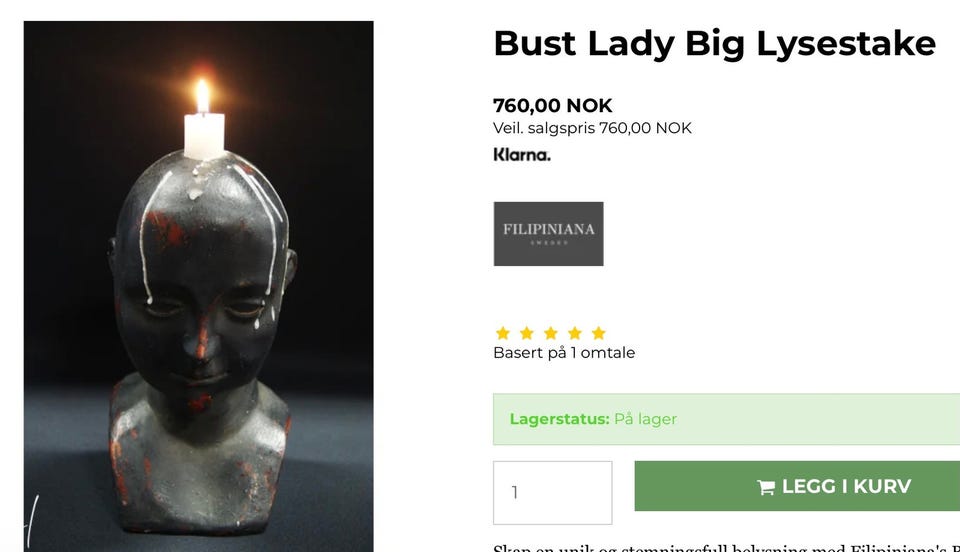Click the fourth yellow rating star
Screen dimensions: 960x552
(574, 333)
